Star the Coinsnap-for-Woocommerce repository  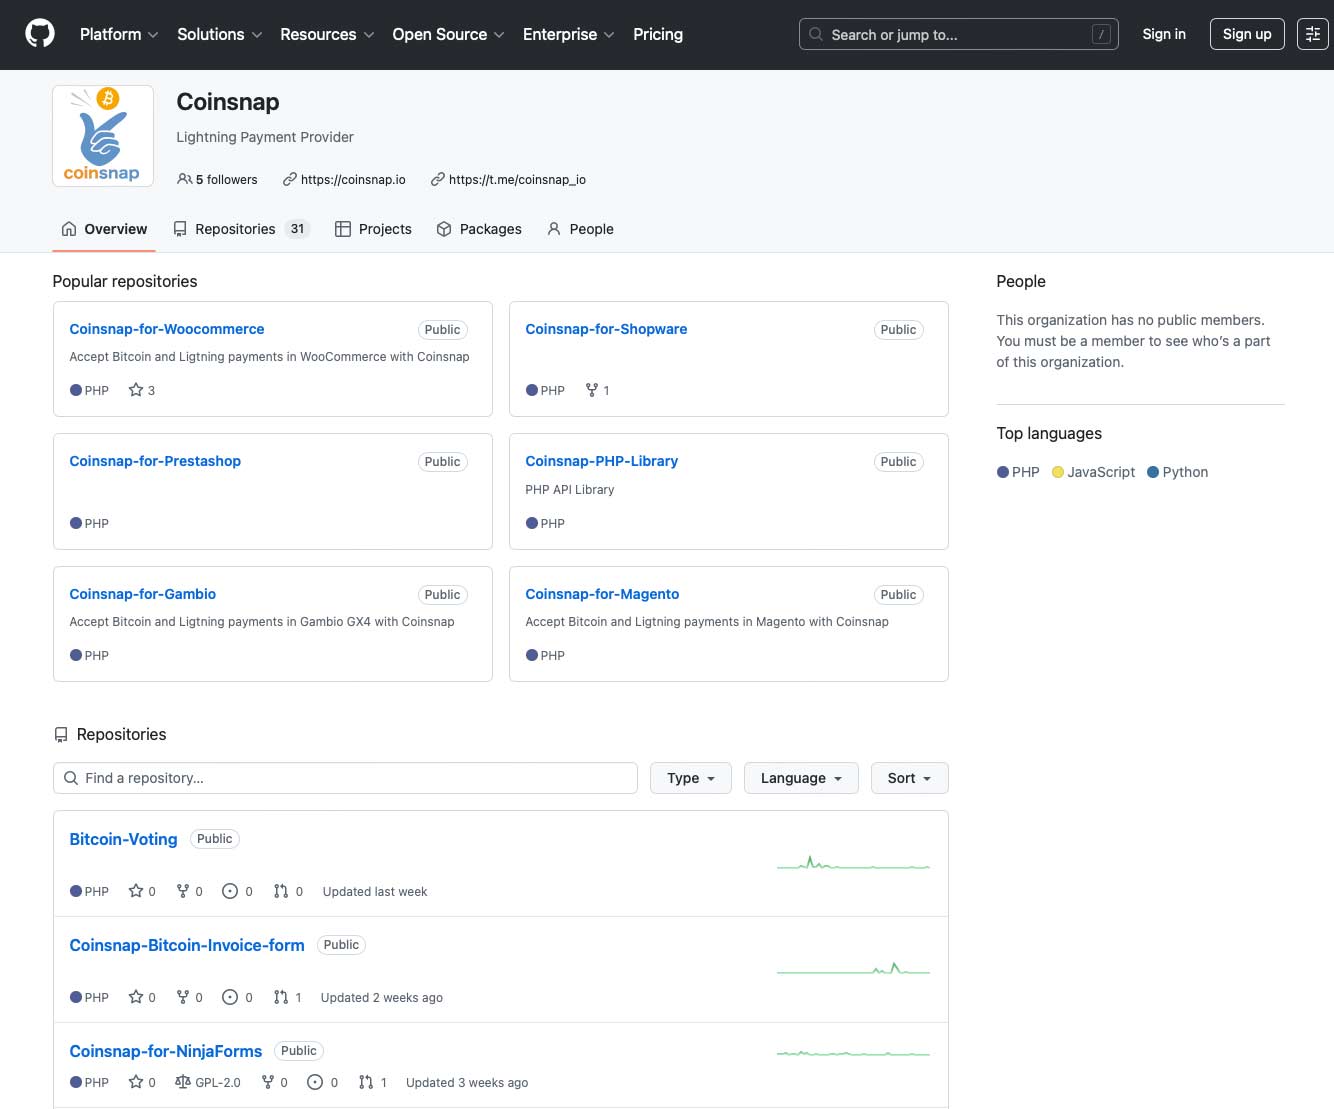pos(138,390)
